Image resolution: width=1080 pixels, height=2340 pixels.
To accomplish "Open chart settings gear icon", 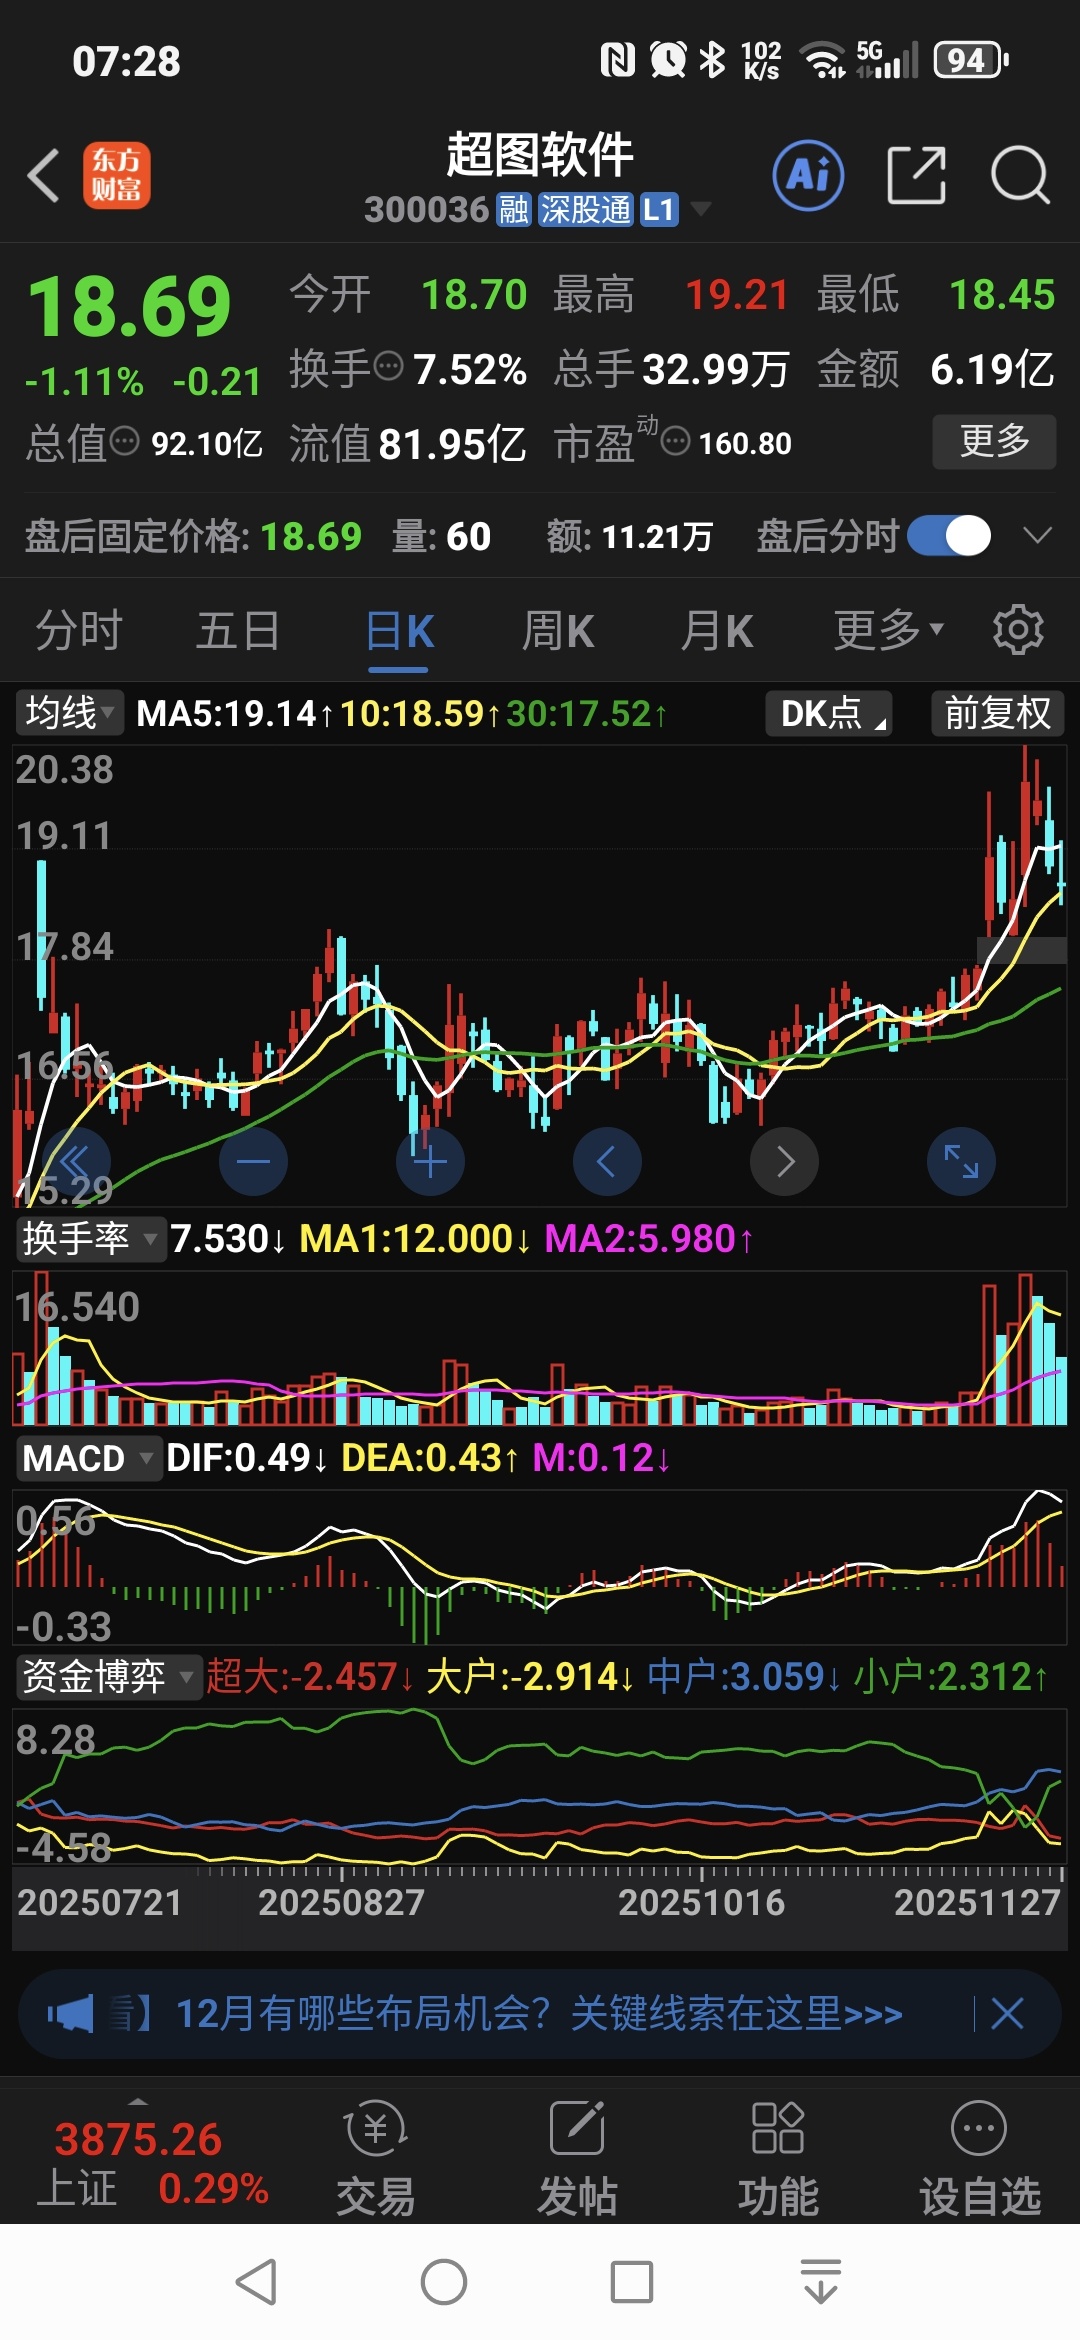I will 1018,630.
